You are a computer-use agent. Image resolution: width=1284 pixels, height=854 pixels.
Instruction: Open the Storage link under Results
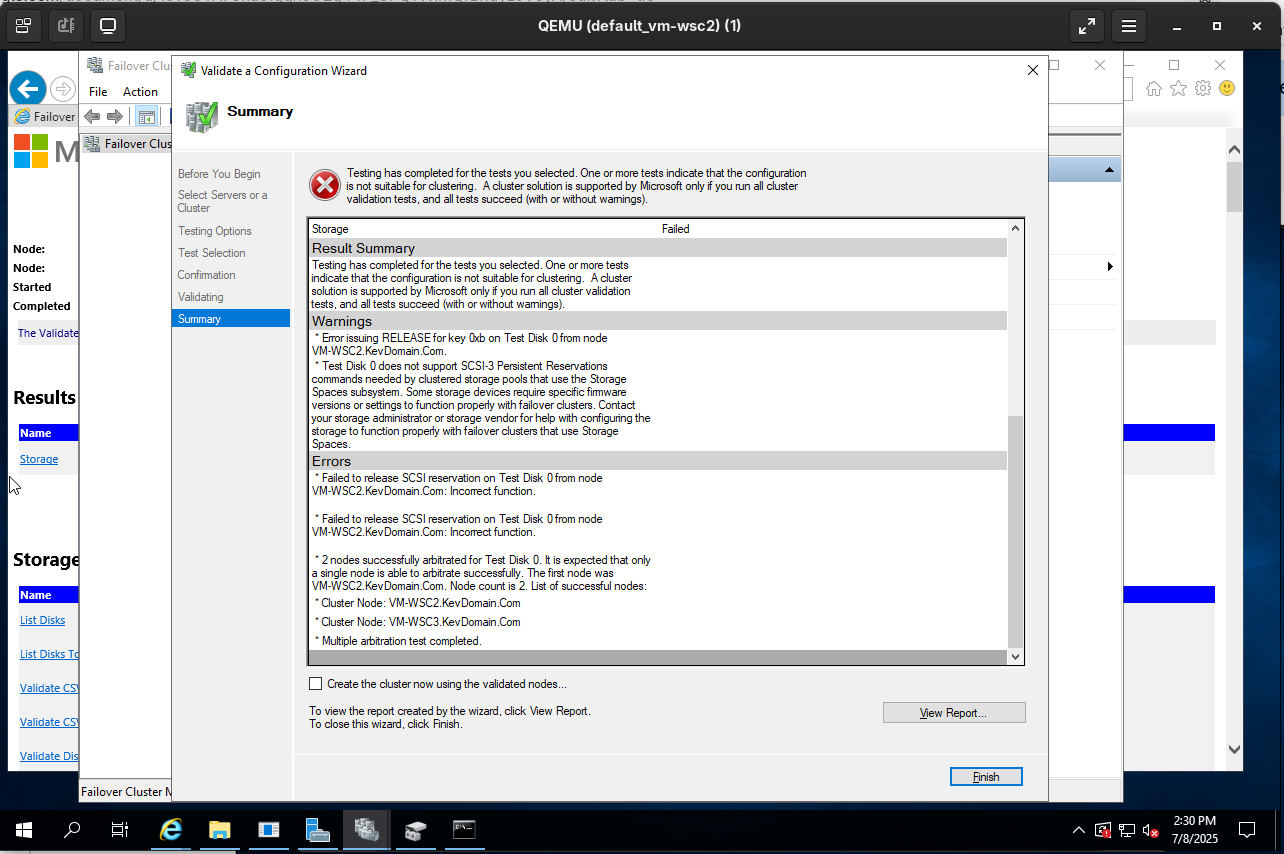point(39,459)
